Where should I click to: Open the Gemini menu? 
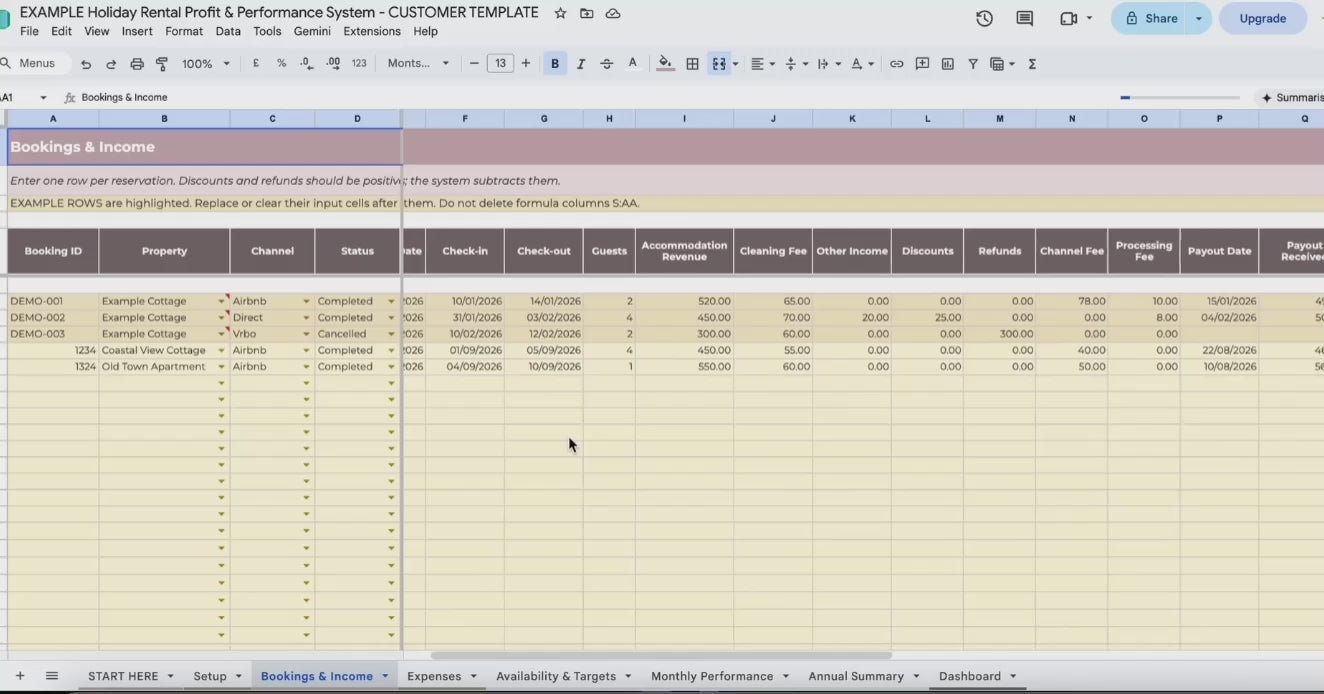click(x=312, y=31)
